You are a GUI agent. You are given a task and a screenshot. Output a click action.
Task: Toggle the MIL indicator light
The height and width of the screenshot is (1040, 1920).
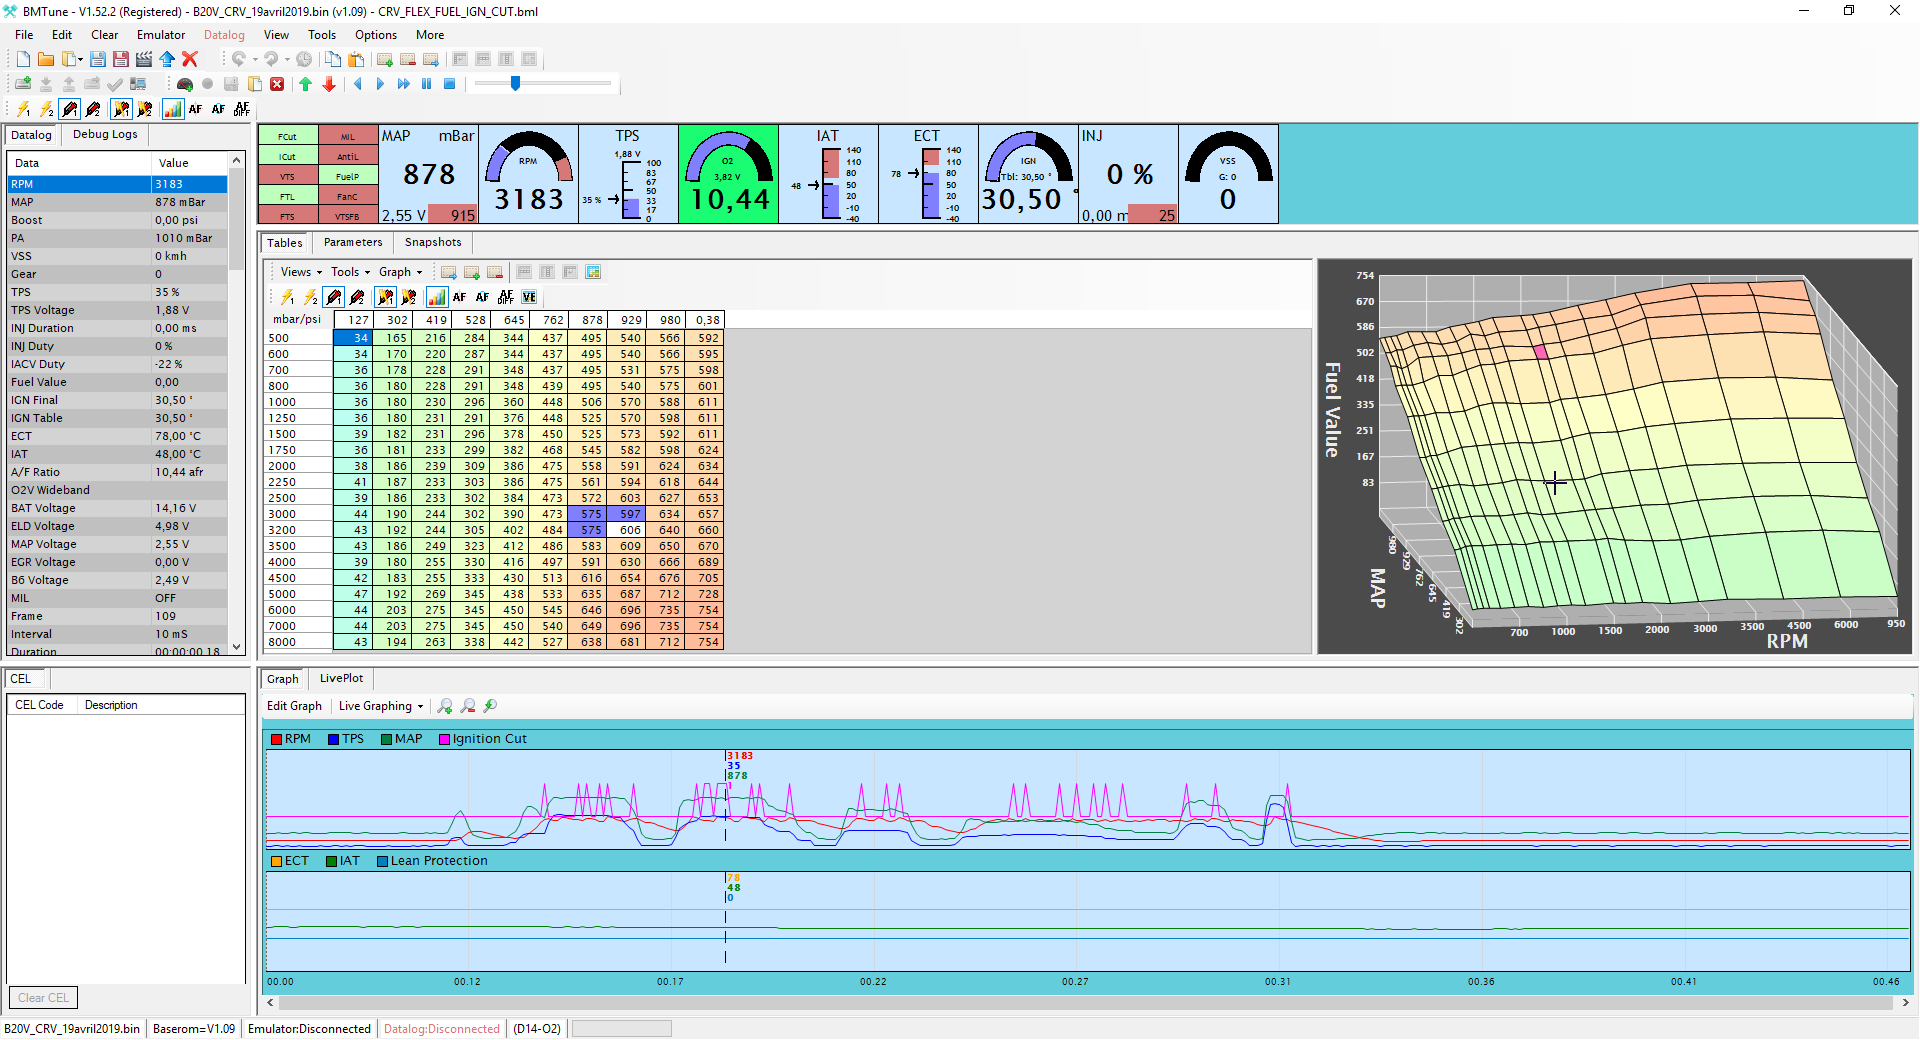coord(348,136)
